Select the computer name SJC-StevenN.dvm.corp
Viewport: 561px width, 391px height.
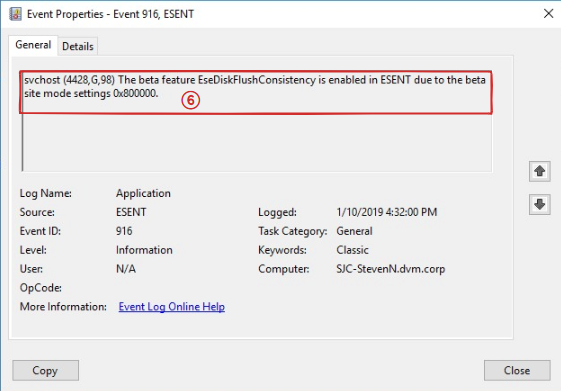(391, 269)
